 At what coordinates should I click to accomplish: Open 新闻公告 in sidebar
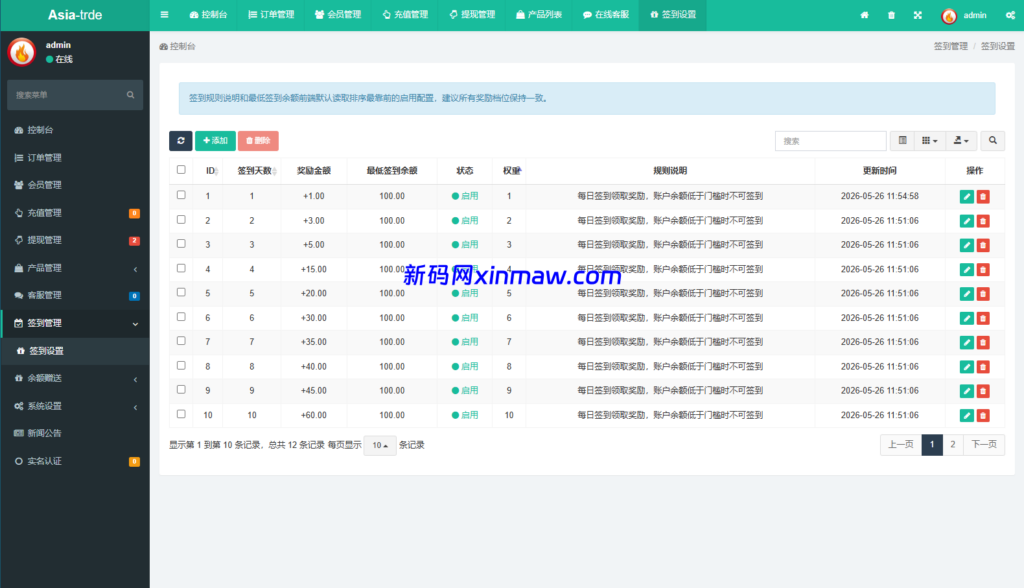[x=75, y=433]
